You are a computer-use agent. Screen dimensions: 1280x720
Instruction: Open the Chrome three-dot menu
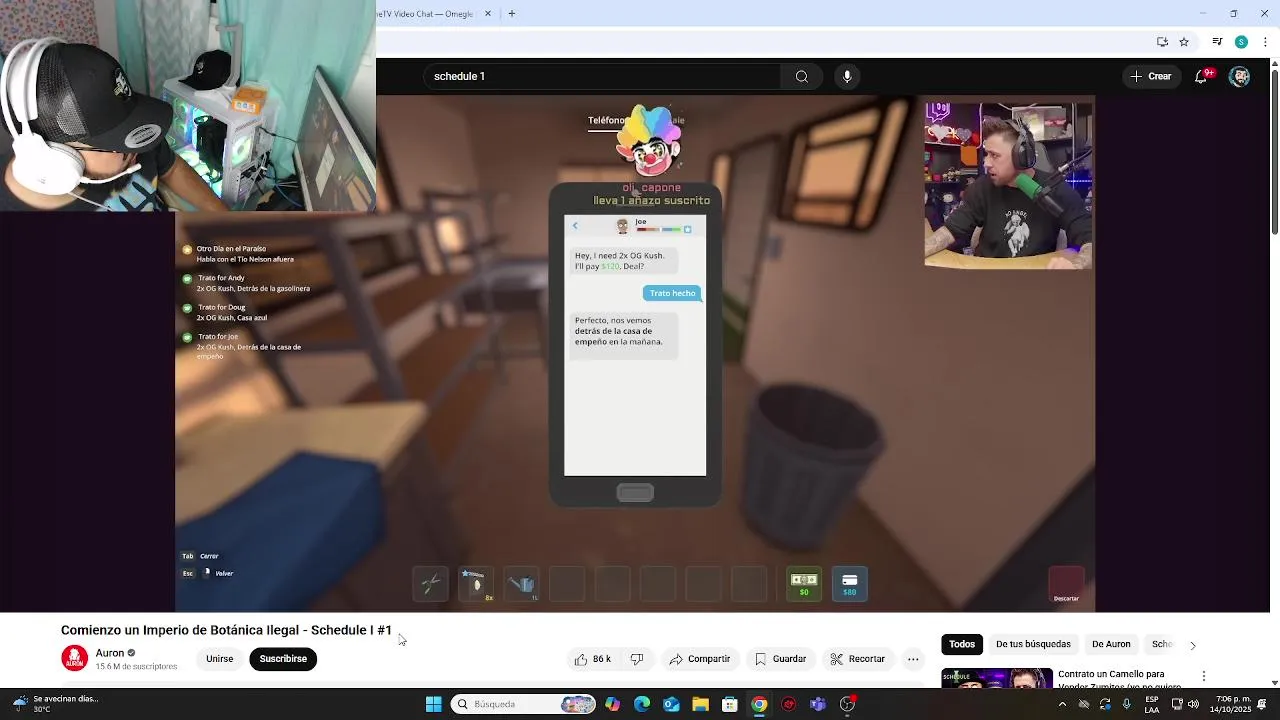1265,42
